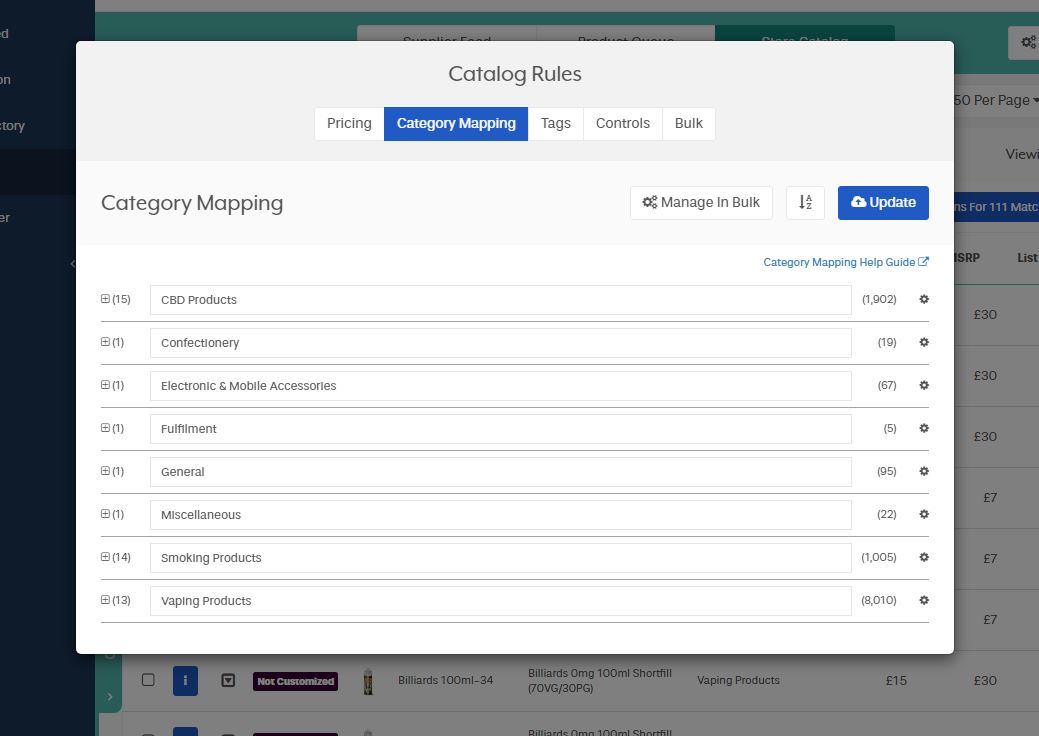1039x736 pixels.
Task: Expand Confectionery subcategories
Action: point(105,342)
